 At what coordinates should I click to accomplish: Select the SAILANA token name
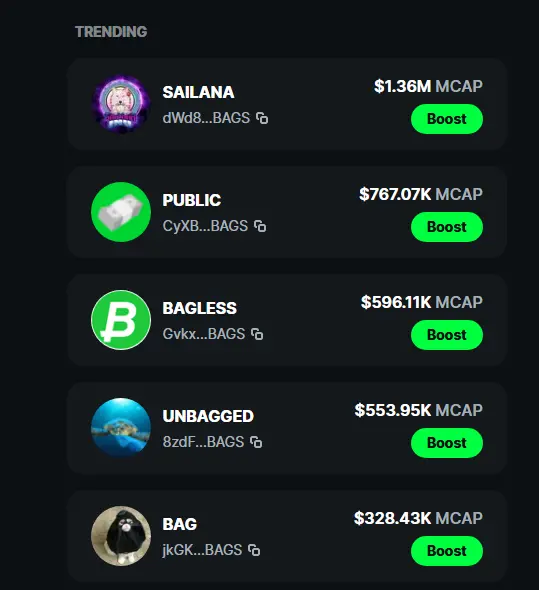(198, 92)
